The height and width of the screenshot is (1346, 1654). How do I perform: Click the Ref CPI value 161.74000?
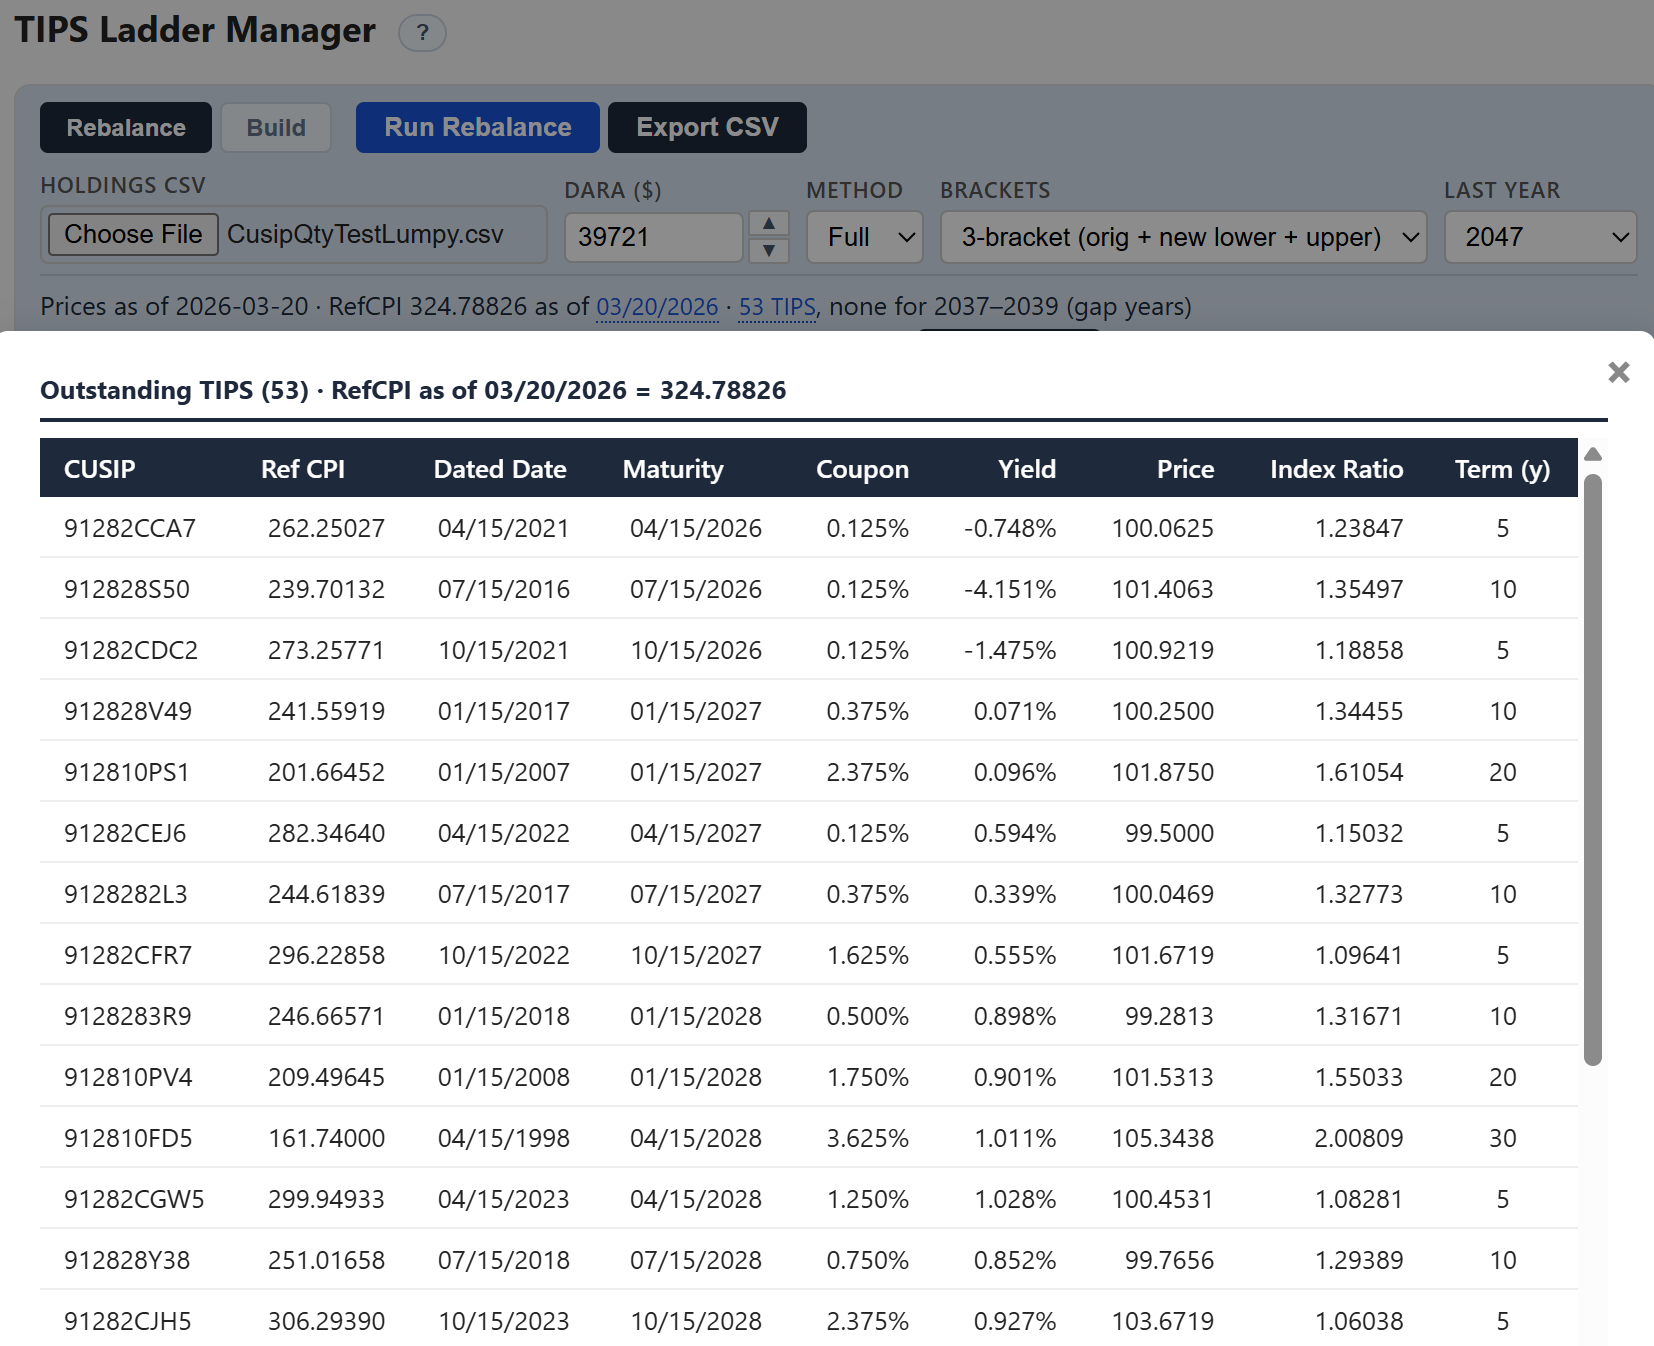pos(327,1138)
